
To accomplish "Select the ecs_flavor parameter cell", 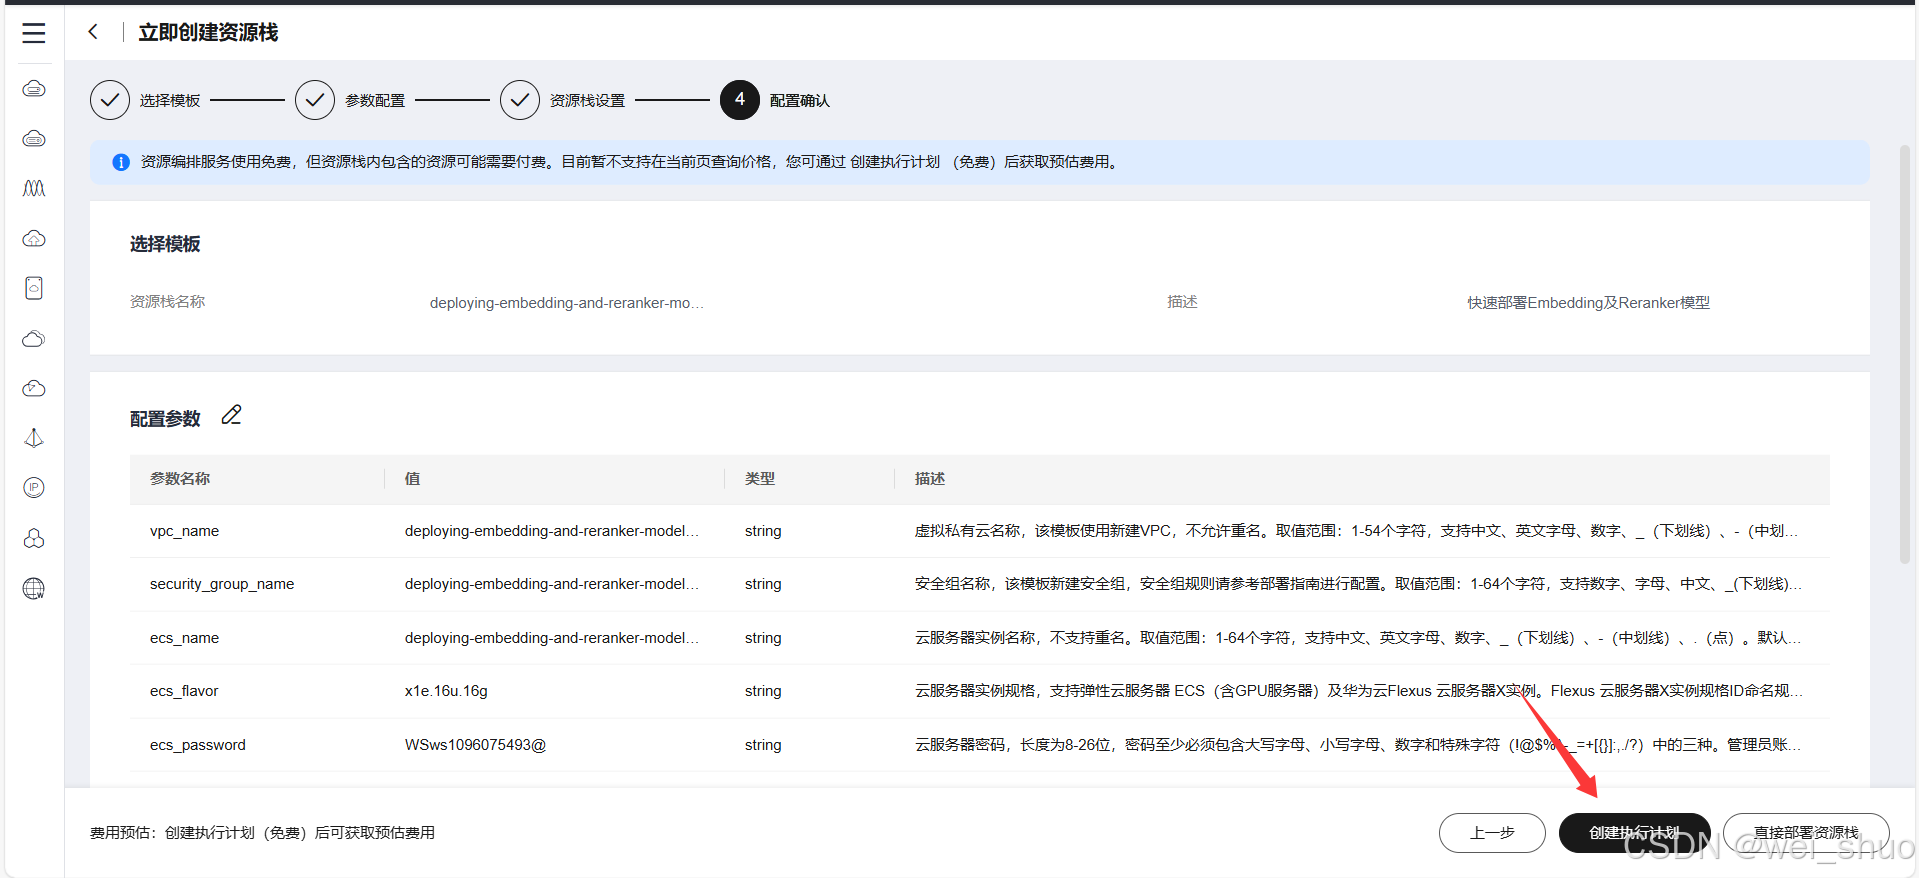I will coord(184,691).
